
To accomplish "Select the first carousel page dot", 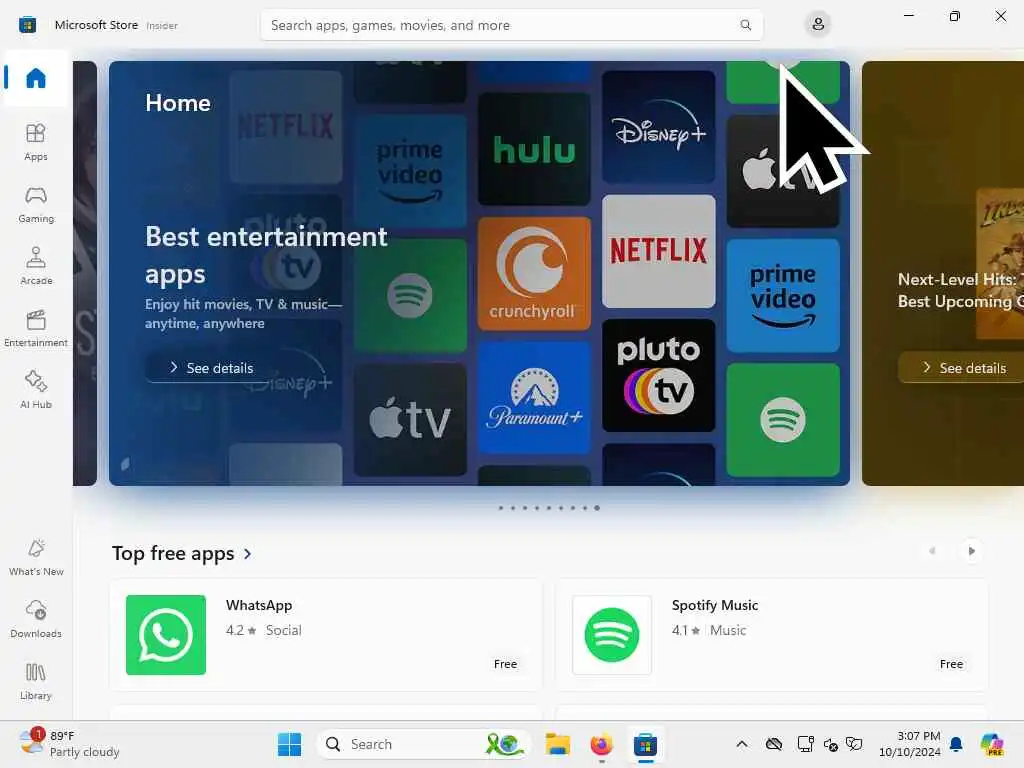I will [501, 508].
